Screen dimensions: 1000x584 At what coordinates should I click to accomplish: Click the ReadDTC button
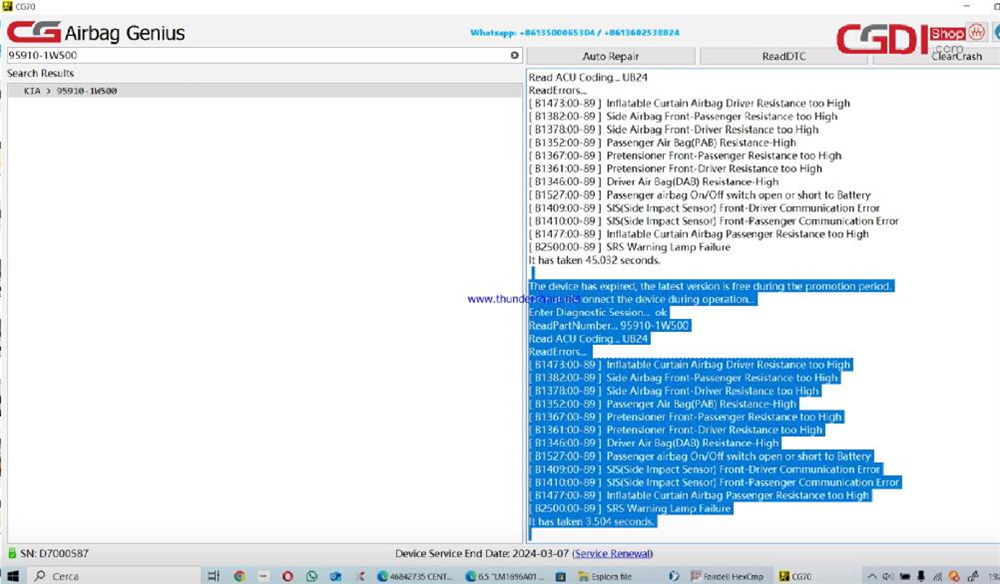[x=784, y=56]
